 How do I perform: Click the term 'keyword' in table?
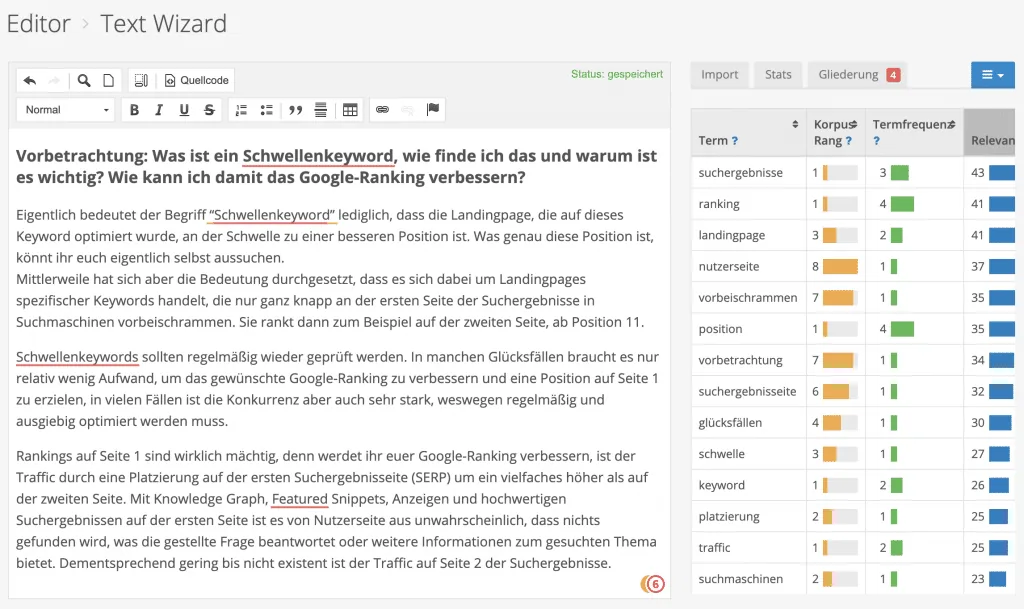click(x=721, y=485)
